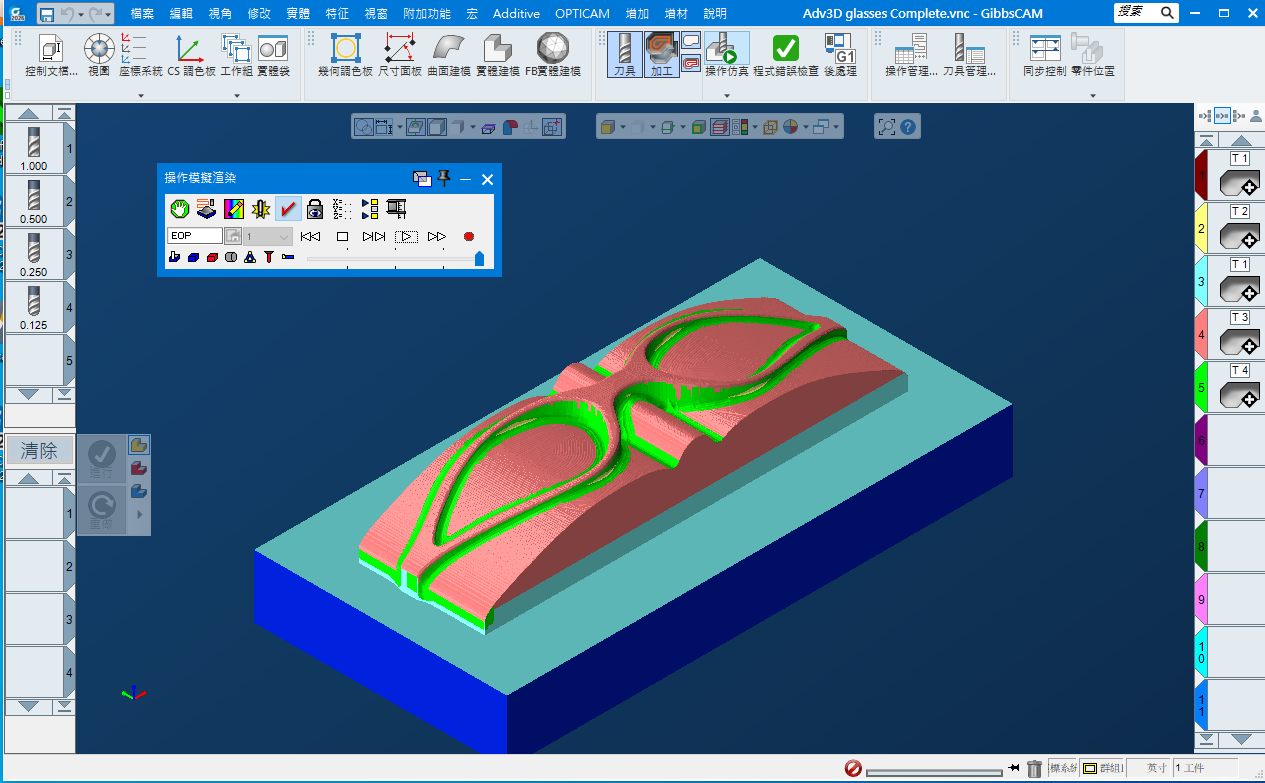Click the help question mark icon in viewport
The image size is (1265, 783).
tap(908, 127)
